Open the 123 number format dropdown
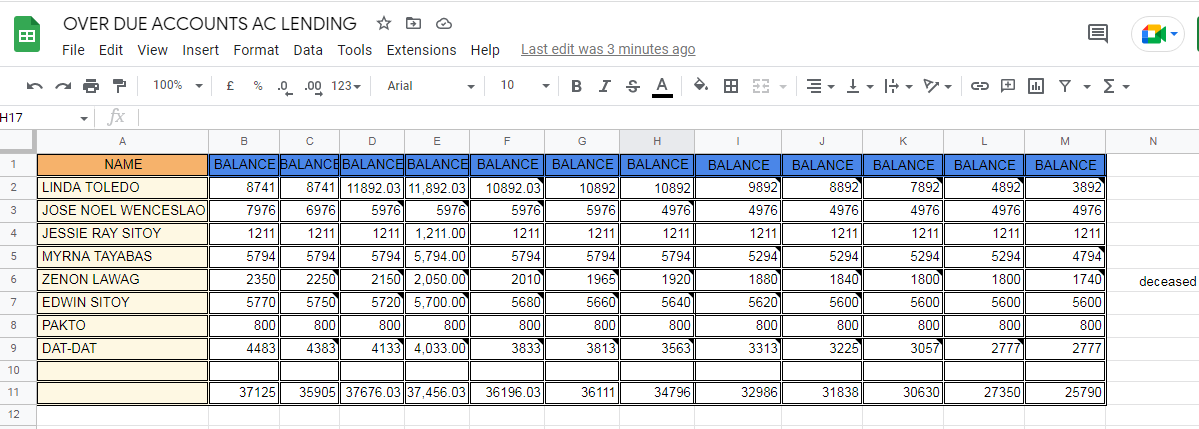 tap(346, 86)
